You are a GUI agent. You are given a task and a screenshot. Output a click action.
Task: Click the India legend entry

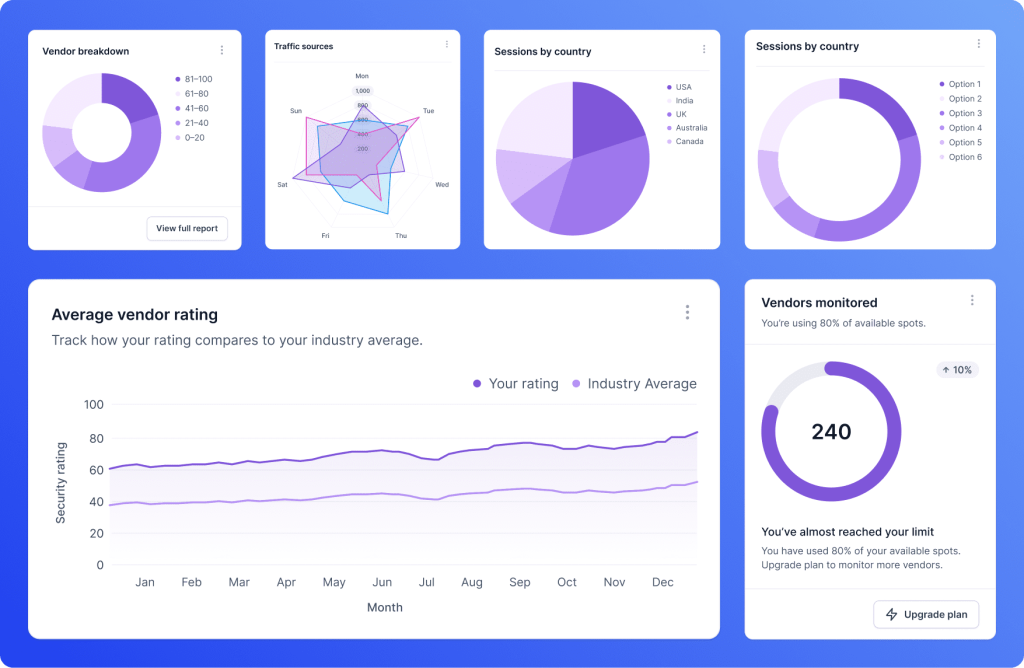(683, 101)
